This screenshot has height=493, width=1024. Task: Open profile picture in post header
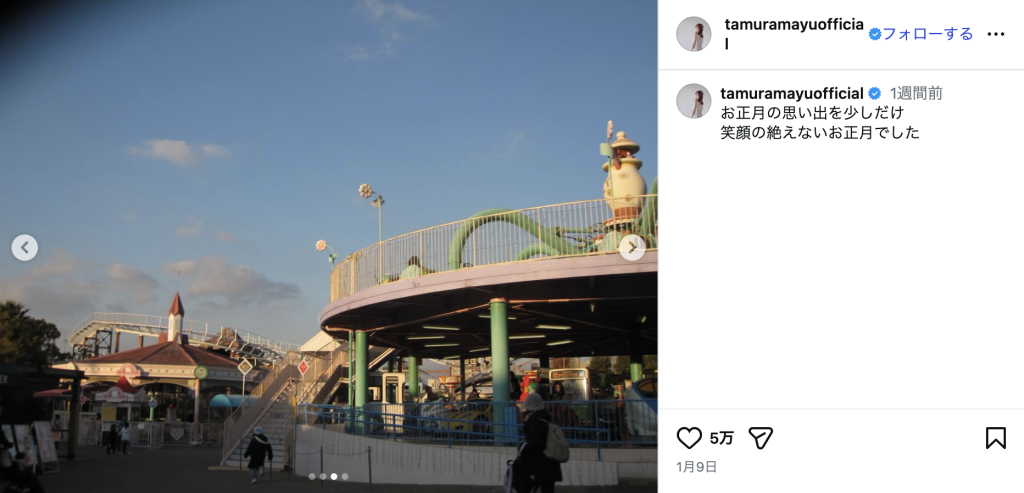tap(694, 34)
